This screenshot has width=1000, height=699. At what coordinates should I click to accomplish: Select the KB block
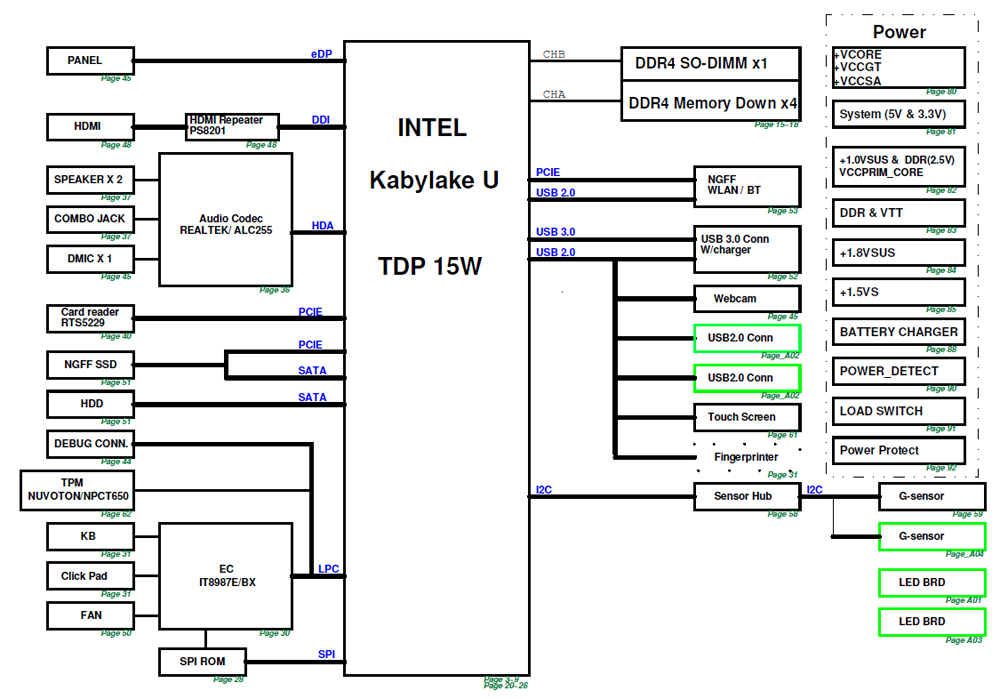(90, 537)
